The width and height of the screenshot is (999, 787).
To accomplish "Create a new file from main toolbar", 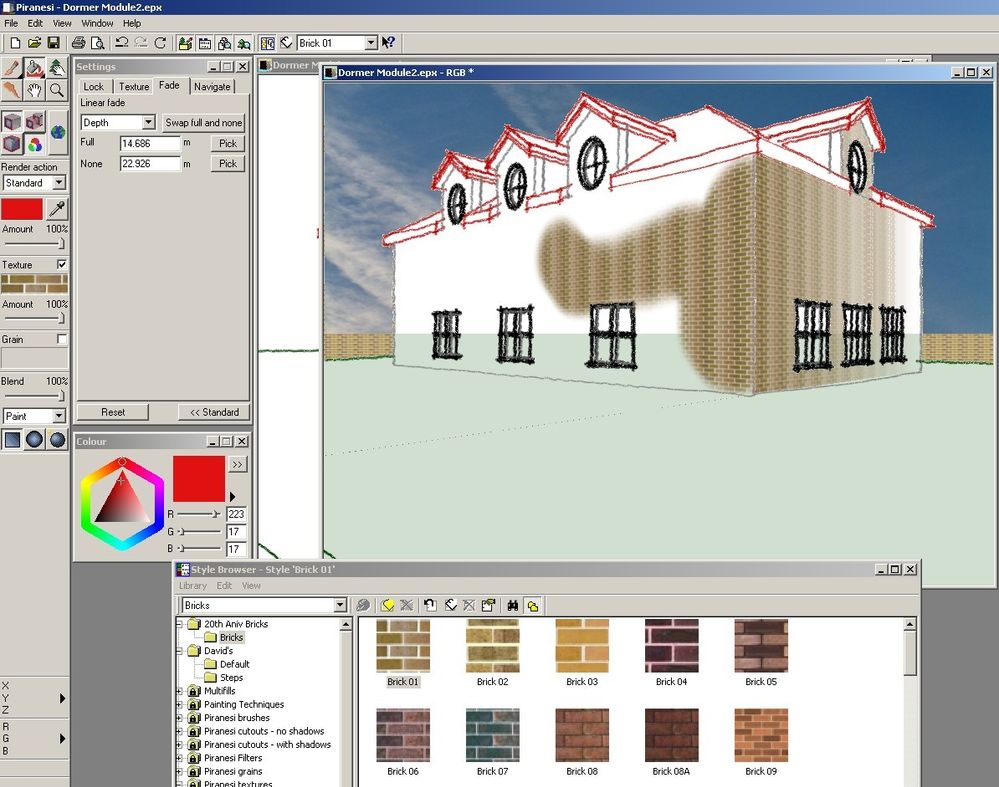I will point(15,43).
